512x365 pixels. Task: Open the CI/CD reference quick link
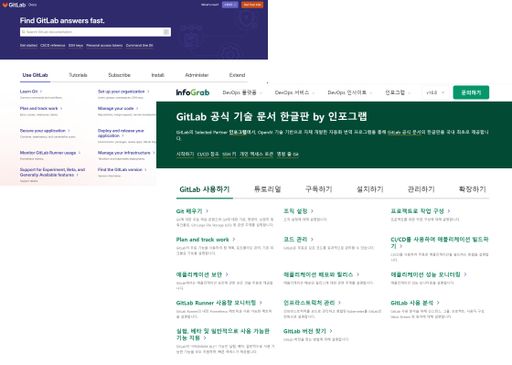(53, 45)
